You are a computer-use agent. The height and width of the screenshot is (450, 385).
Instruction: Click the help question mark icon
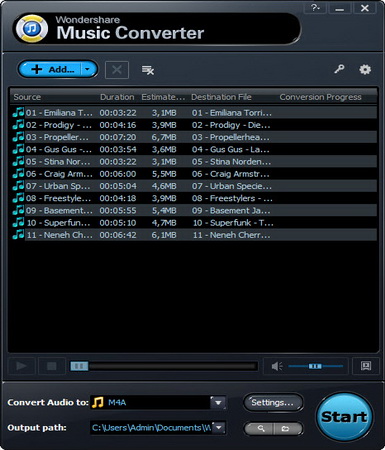coord(315,8)
